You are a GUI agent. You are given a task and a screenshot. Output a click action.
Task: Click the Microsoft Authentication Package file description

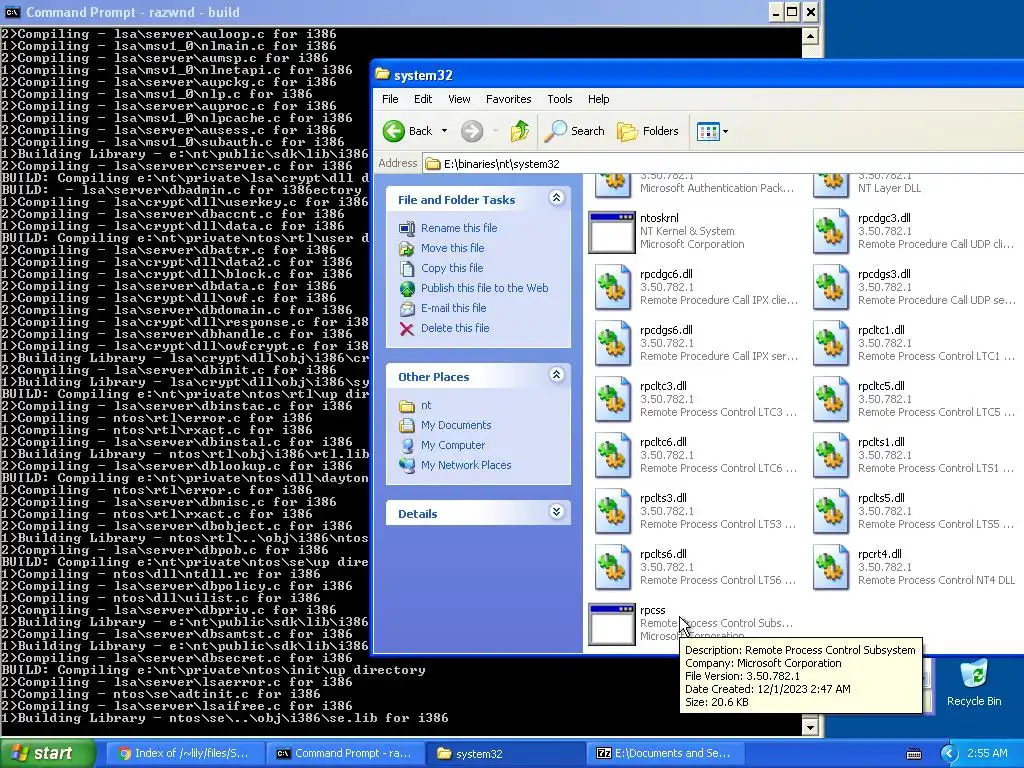point(717,188)
